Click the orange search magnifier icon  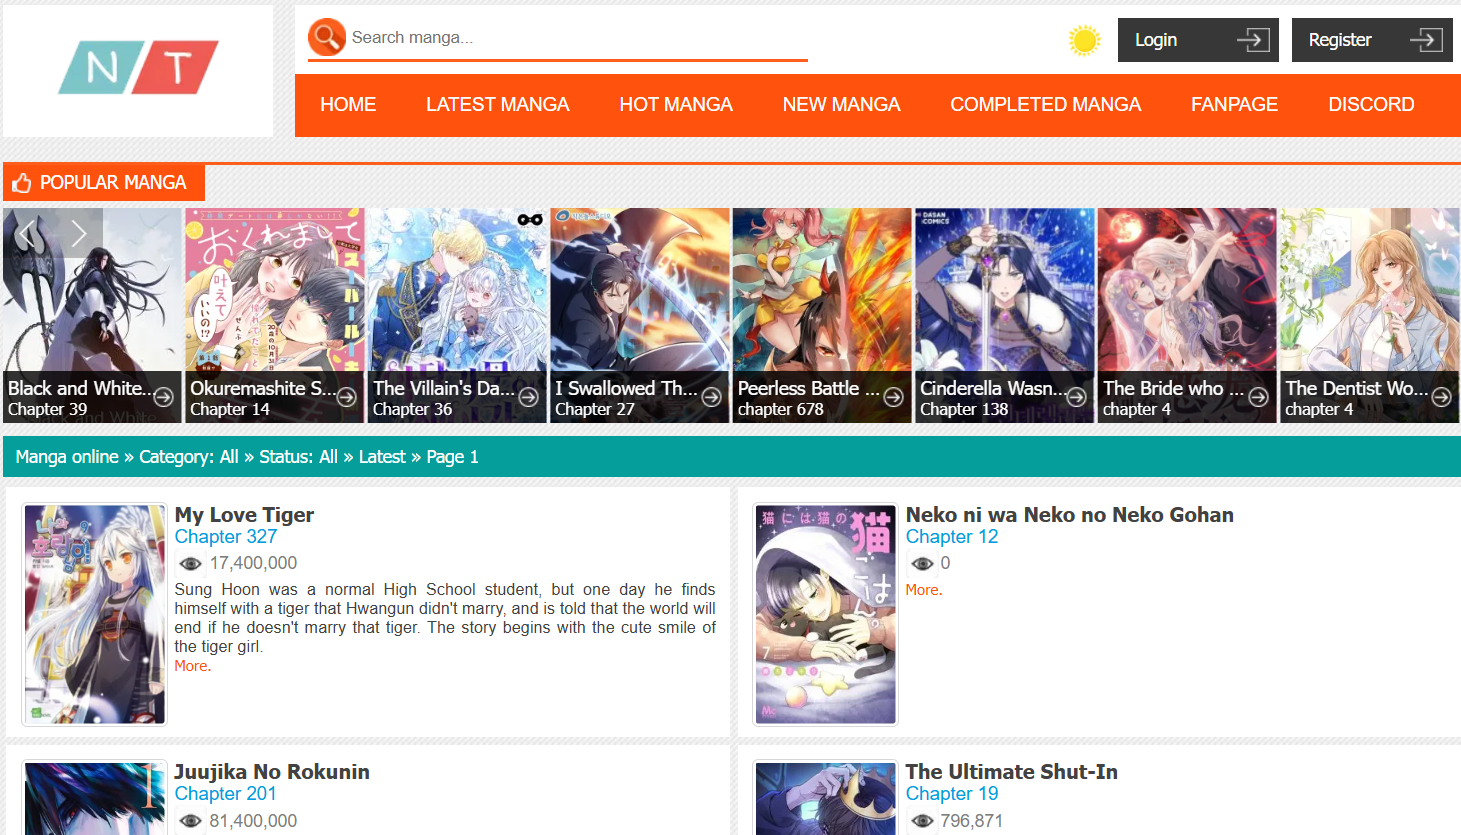coord(327,37)
